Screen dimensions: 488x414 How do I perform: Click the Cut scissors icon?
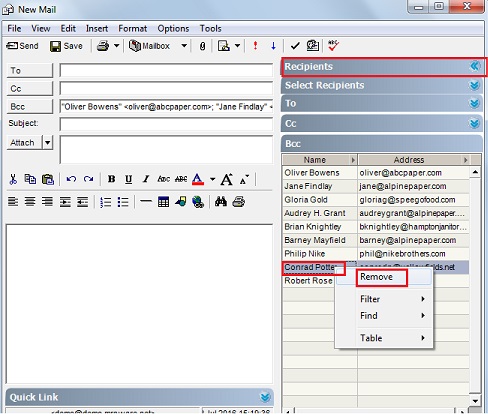13,179
